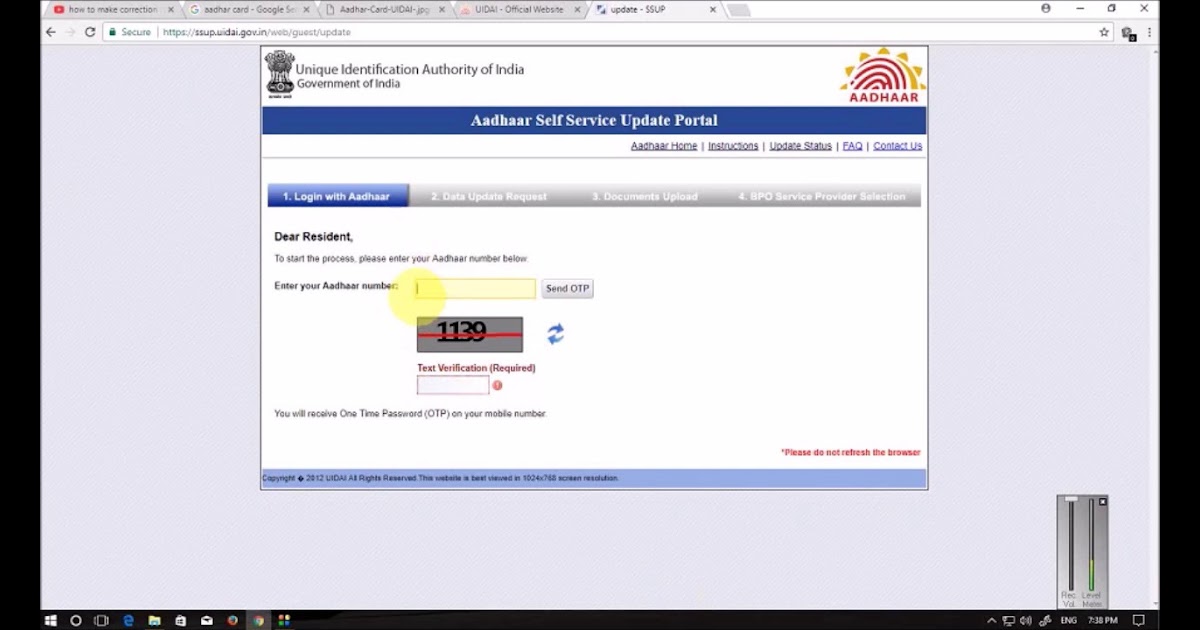Select '2. Data Update Request' step tab
Image resolution: width=1200 pixels, height=630 pixels.
[x=489, y=196]
